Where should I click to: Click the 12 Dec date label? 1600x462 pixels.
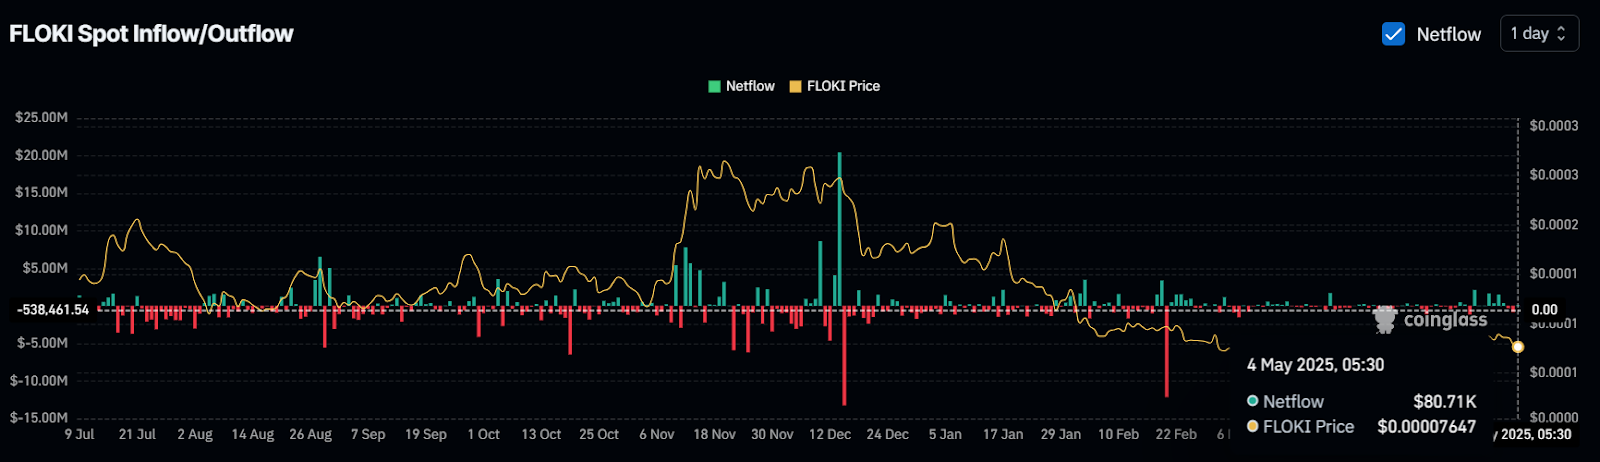click(x=830, y=434)
